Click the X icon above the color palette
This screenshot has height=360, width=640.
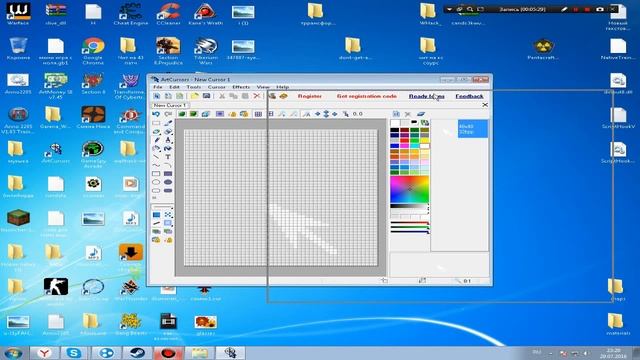407,114
